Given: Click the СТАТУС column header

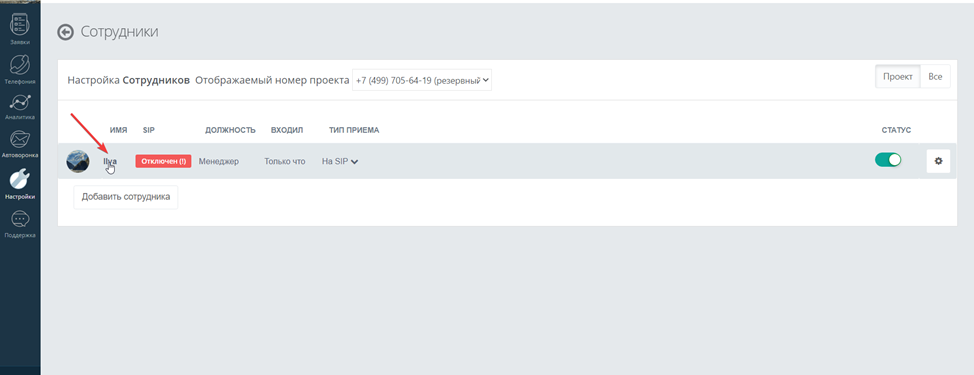Looking at the screenshot, I should [x=896, y=130].
